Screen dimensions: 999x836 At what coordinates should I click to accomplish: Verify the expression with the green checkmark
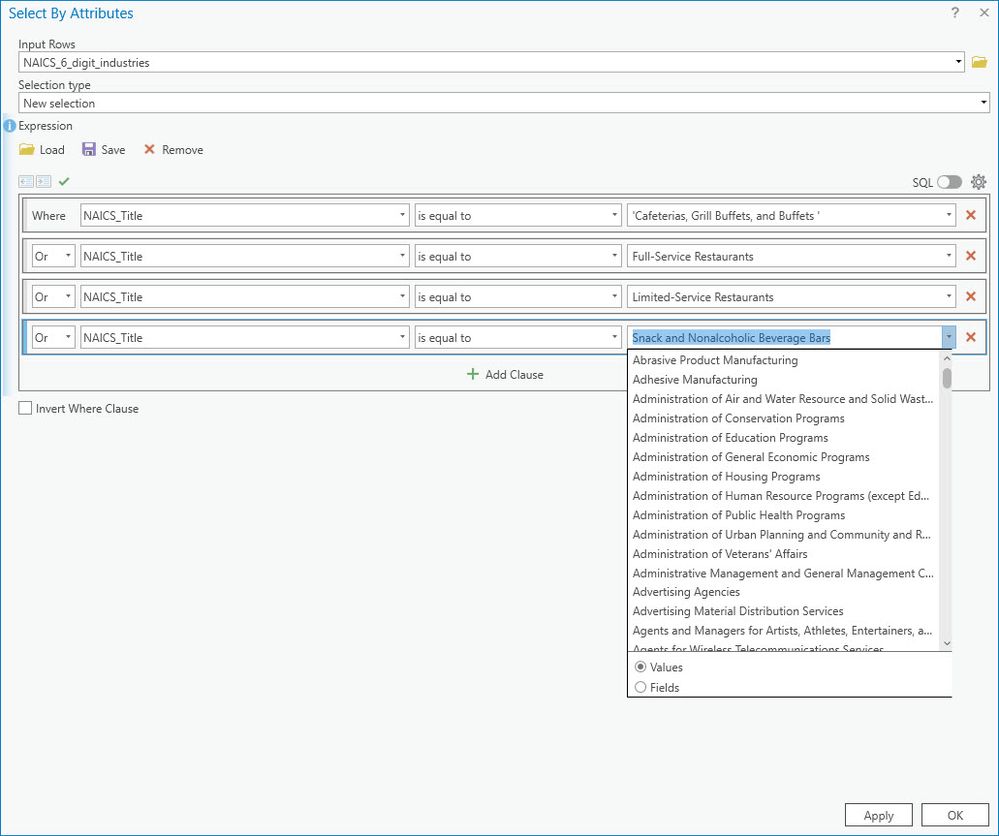tap(63, 182)
